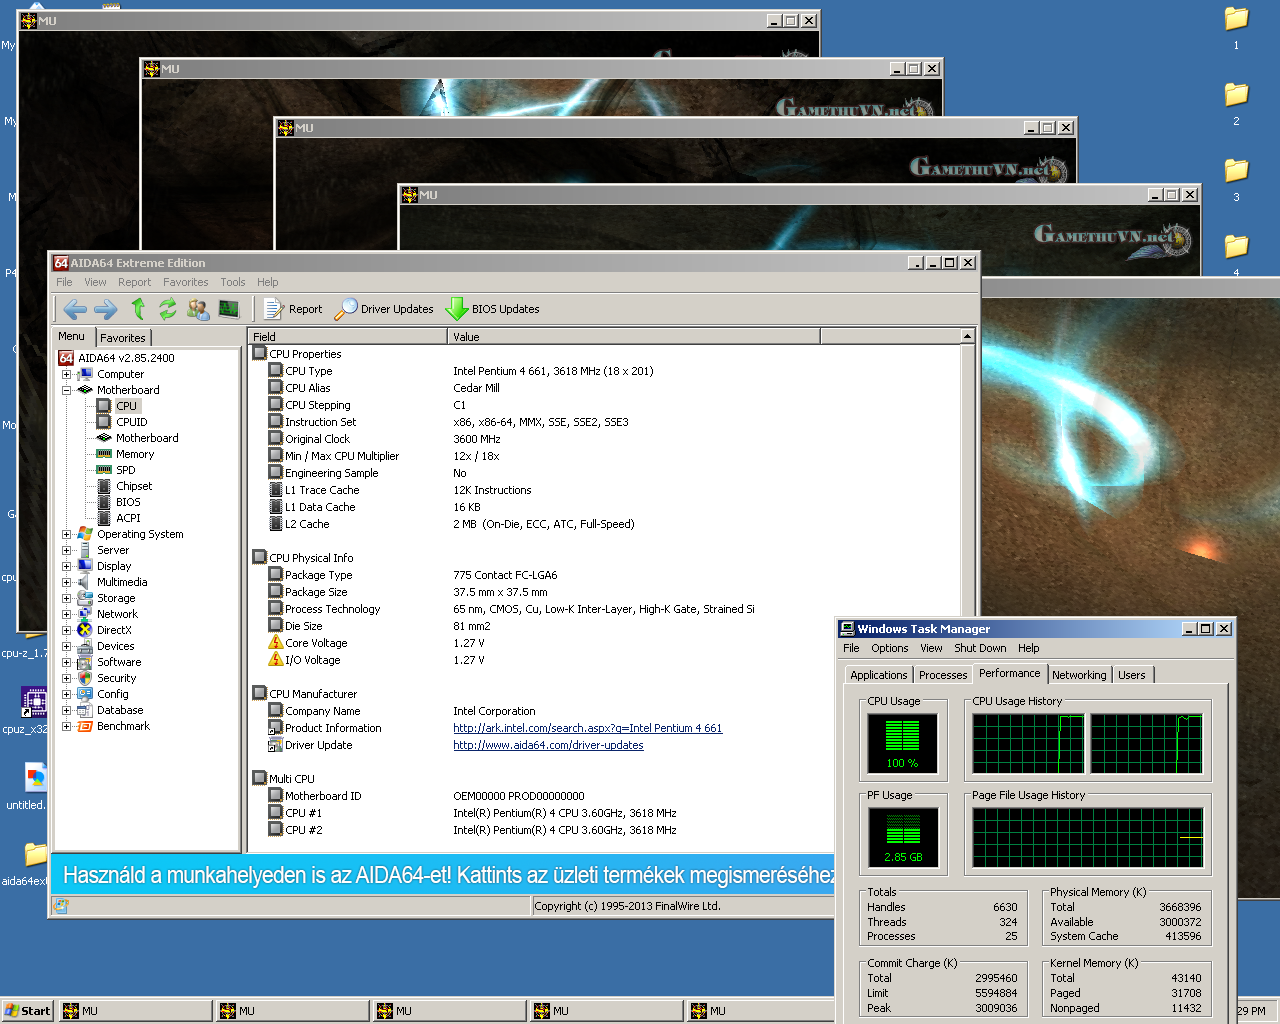Select the BIOS tree item

tap(128, 502)
